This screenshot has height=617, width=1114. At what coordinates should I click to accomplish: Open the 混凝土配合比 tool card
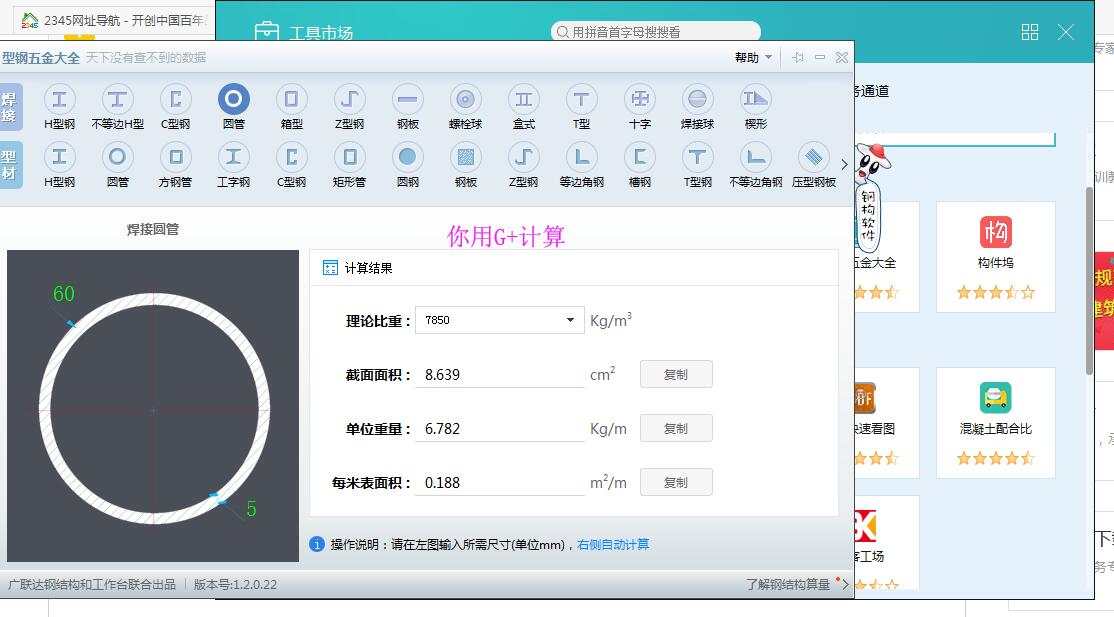pos(995,423)
